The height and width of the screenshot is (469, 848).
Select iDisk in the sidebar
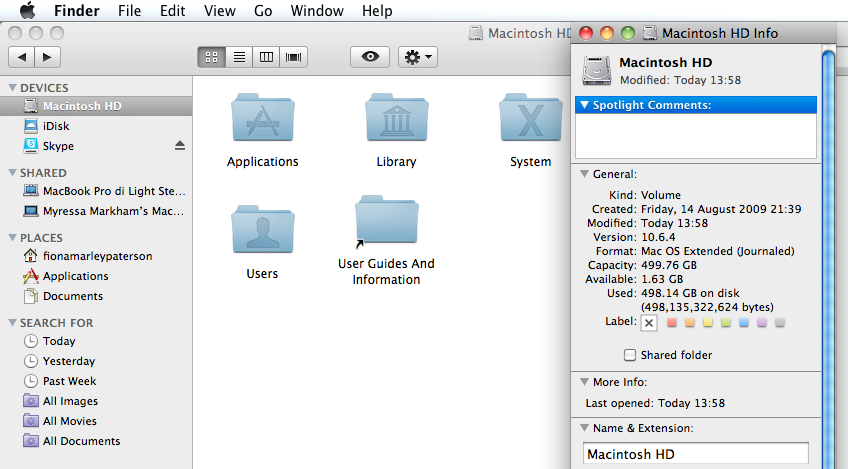point(56,126)
